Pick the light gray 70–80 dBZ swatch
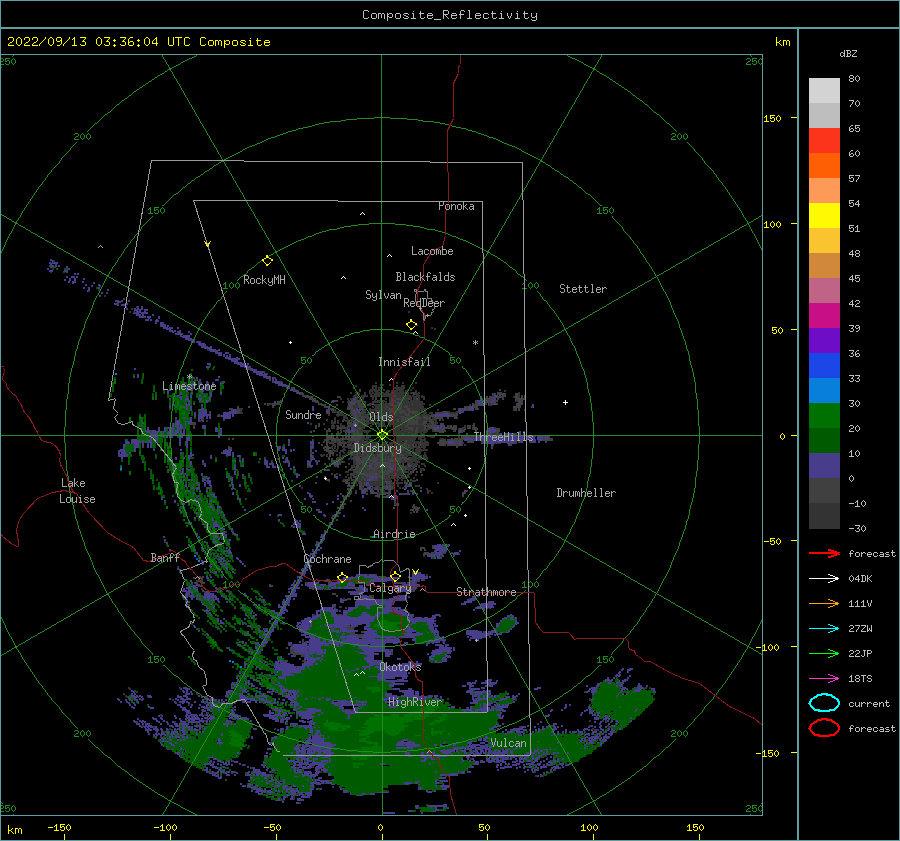Screen dimensions: 900x841 pyautogui.click(x=824, y=91)
